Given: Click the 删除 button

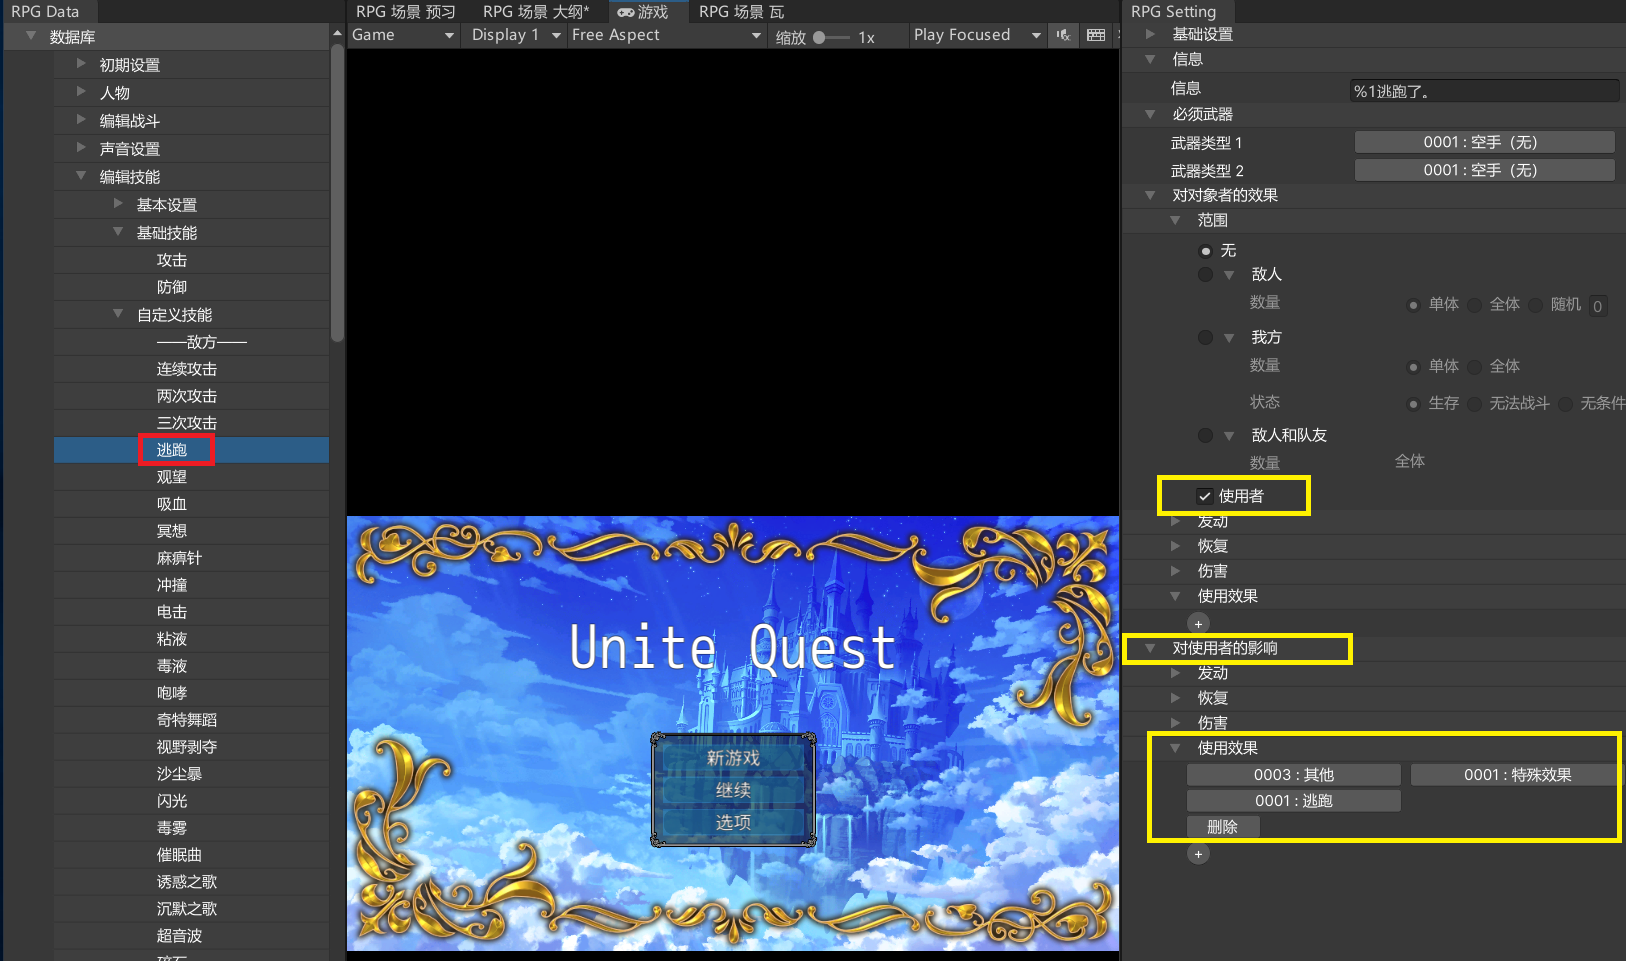Looking at the screenshot, I should 1222,827.
